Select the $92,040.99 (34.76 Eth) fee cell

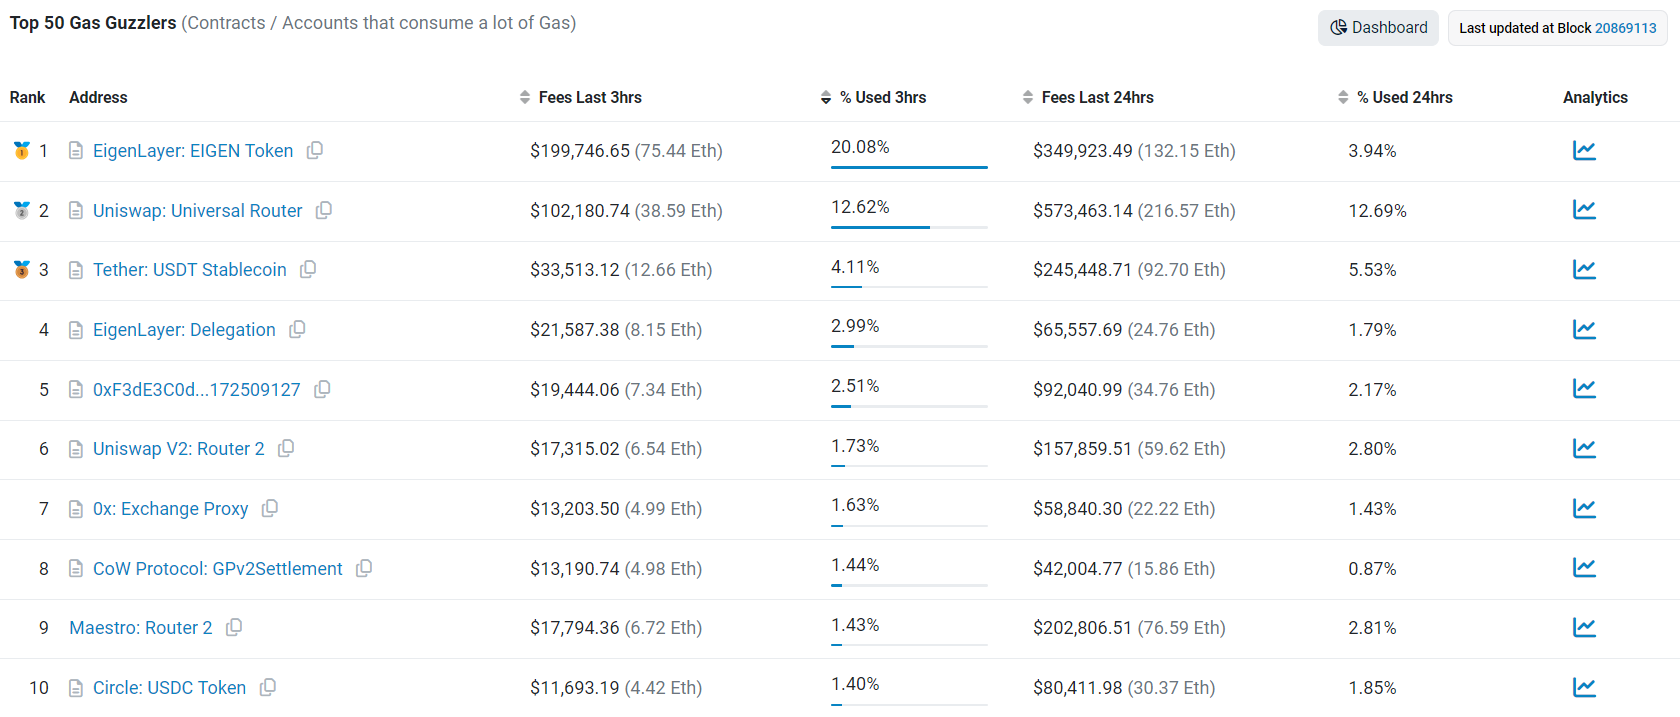coord(1124,390)
